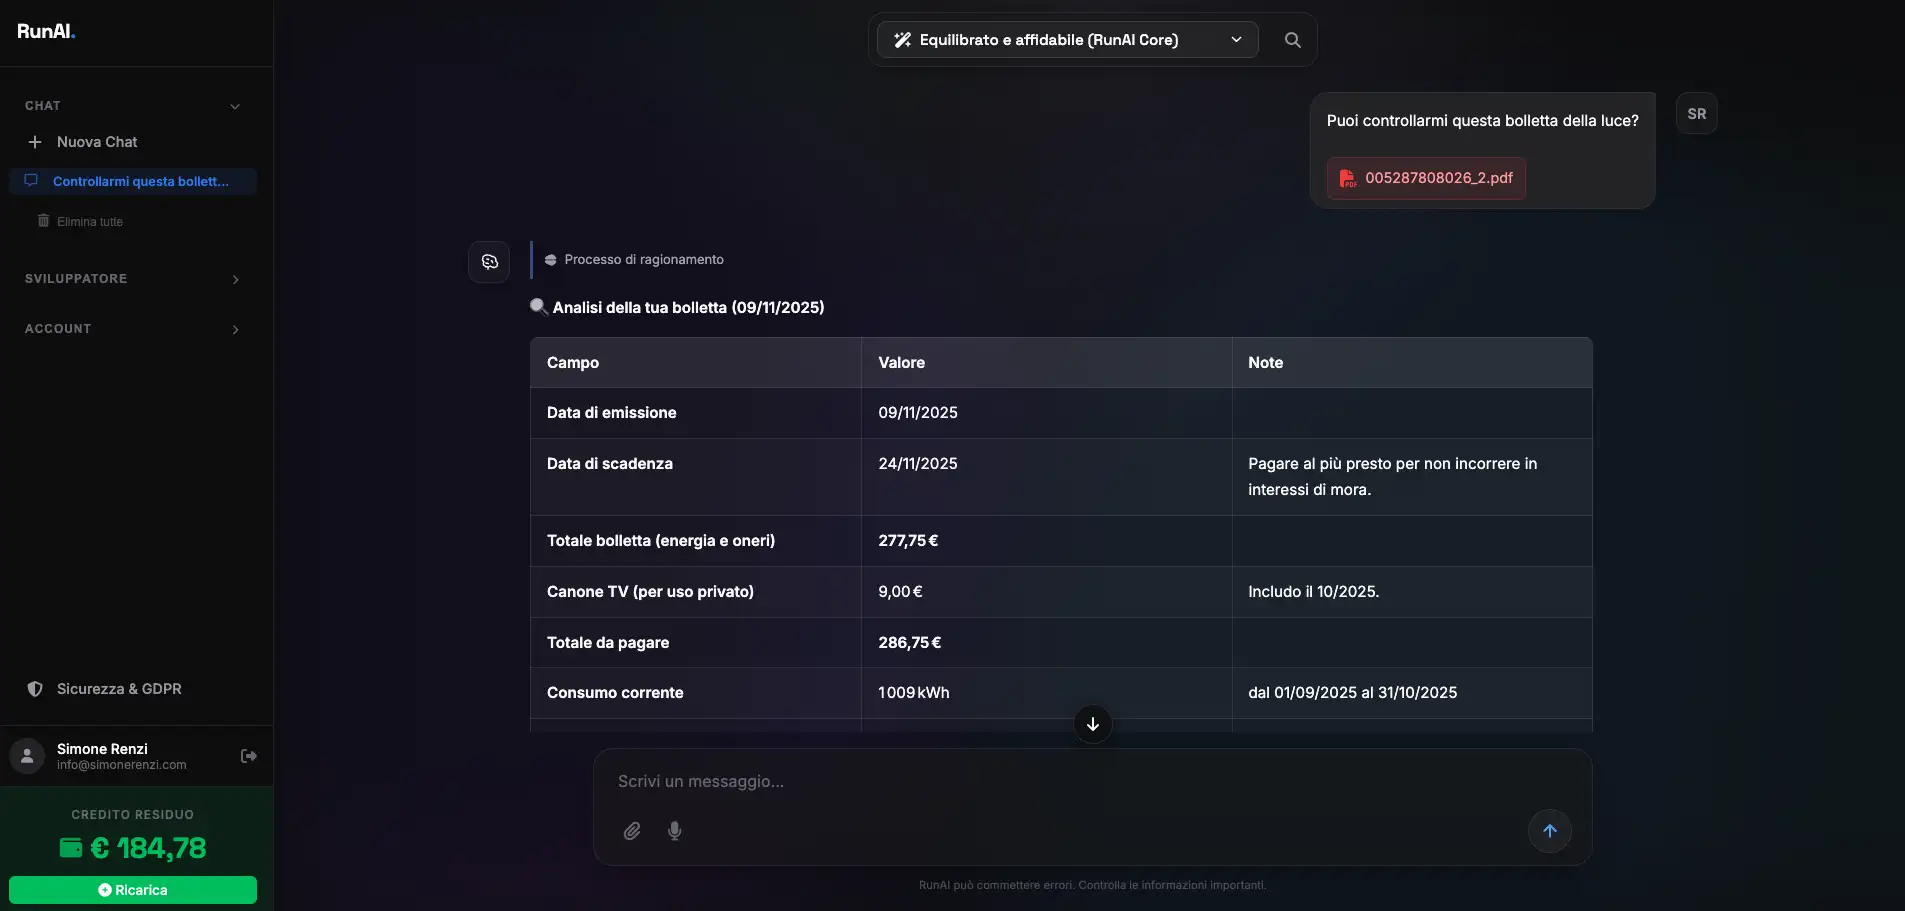Click the microphone voice input icon
The height and width of the screenshot is (911, 1905).
tap(675, 831)
